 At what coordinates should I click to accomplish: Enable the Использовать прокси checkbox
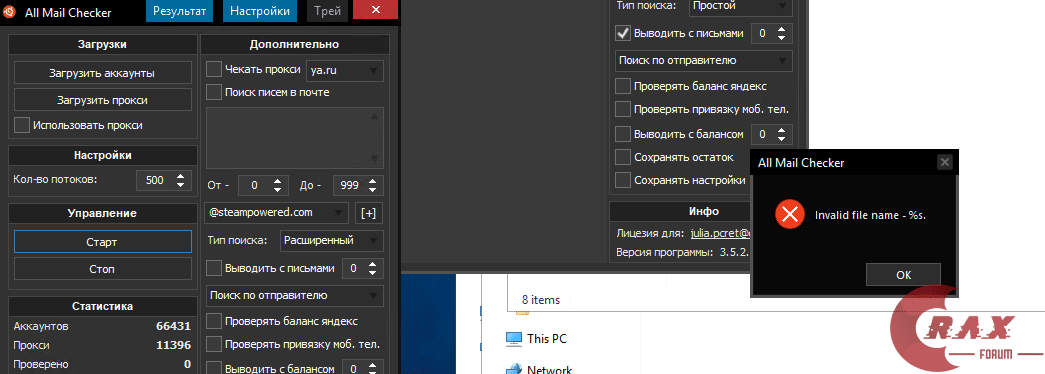click(x=22, y=125)
